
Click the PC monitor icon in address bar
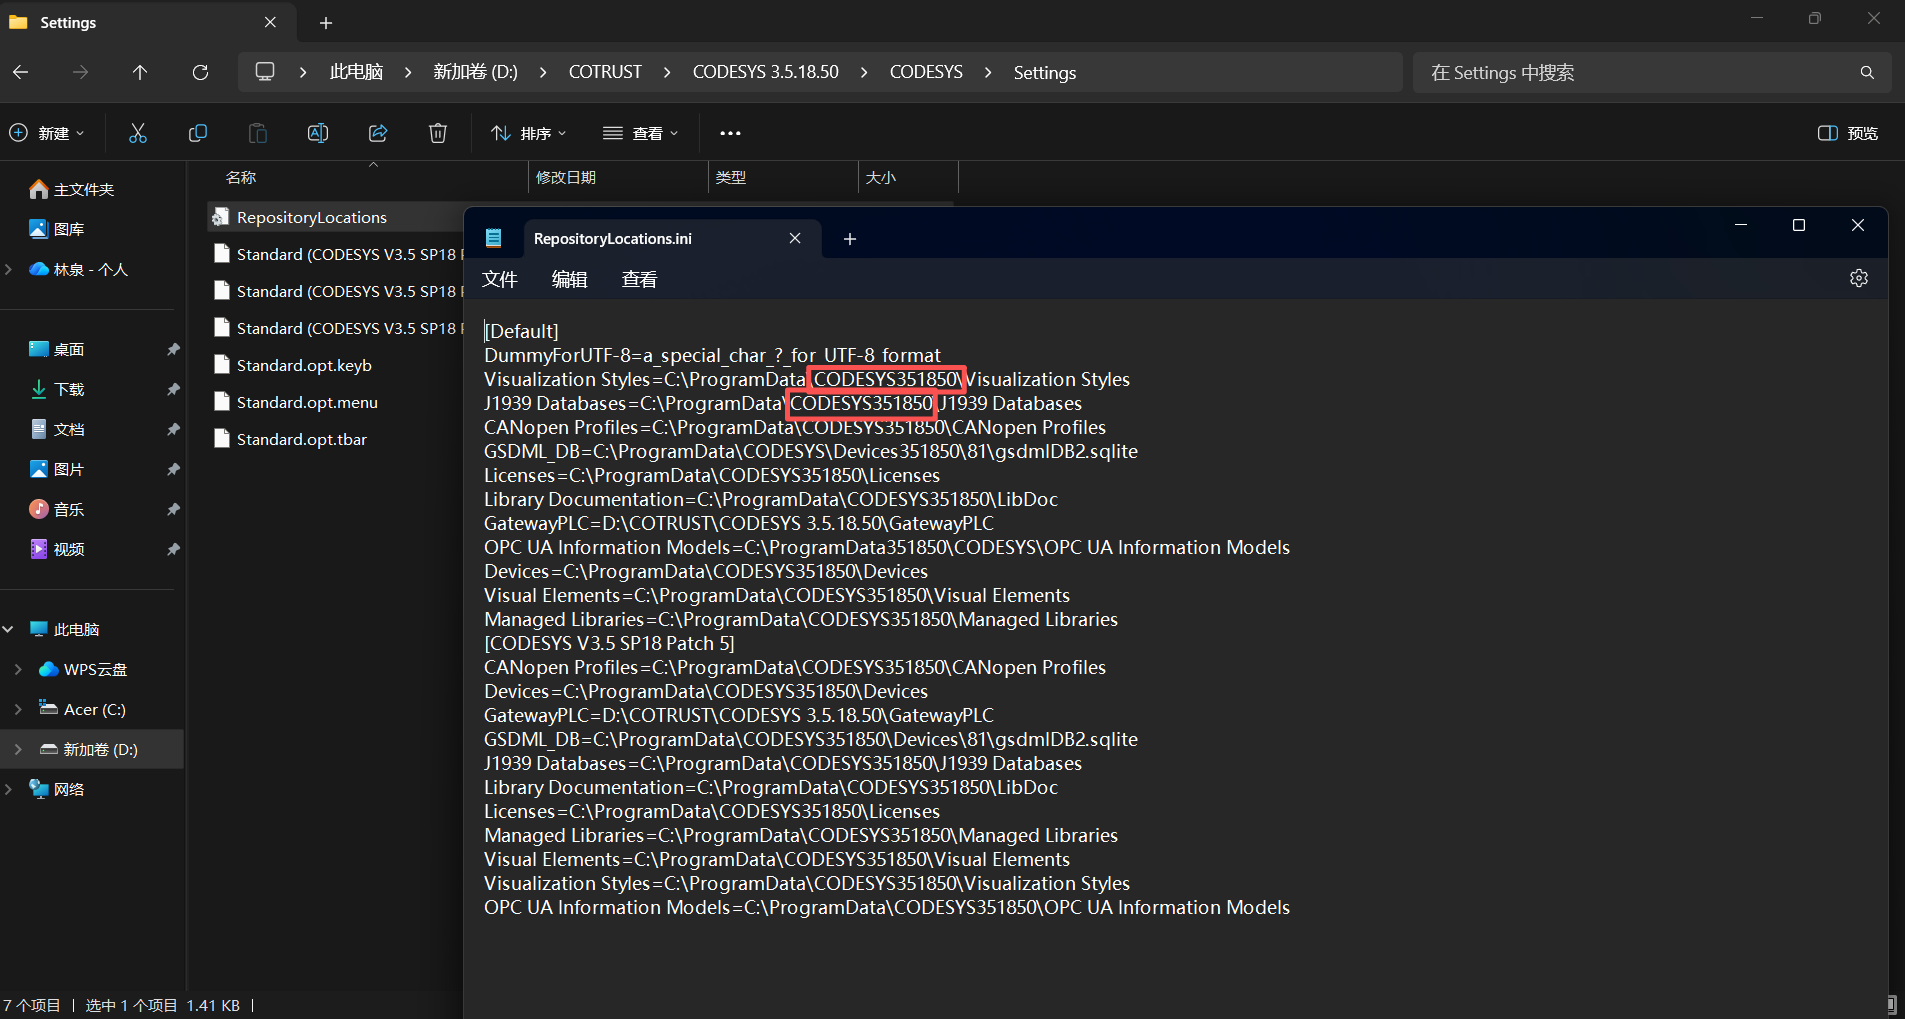265,72
